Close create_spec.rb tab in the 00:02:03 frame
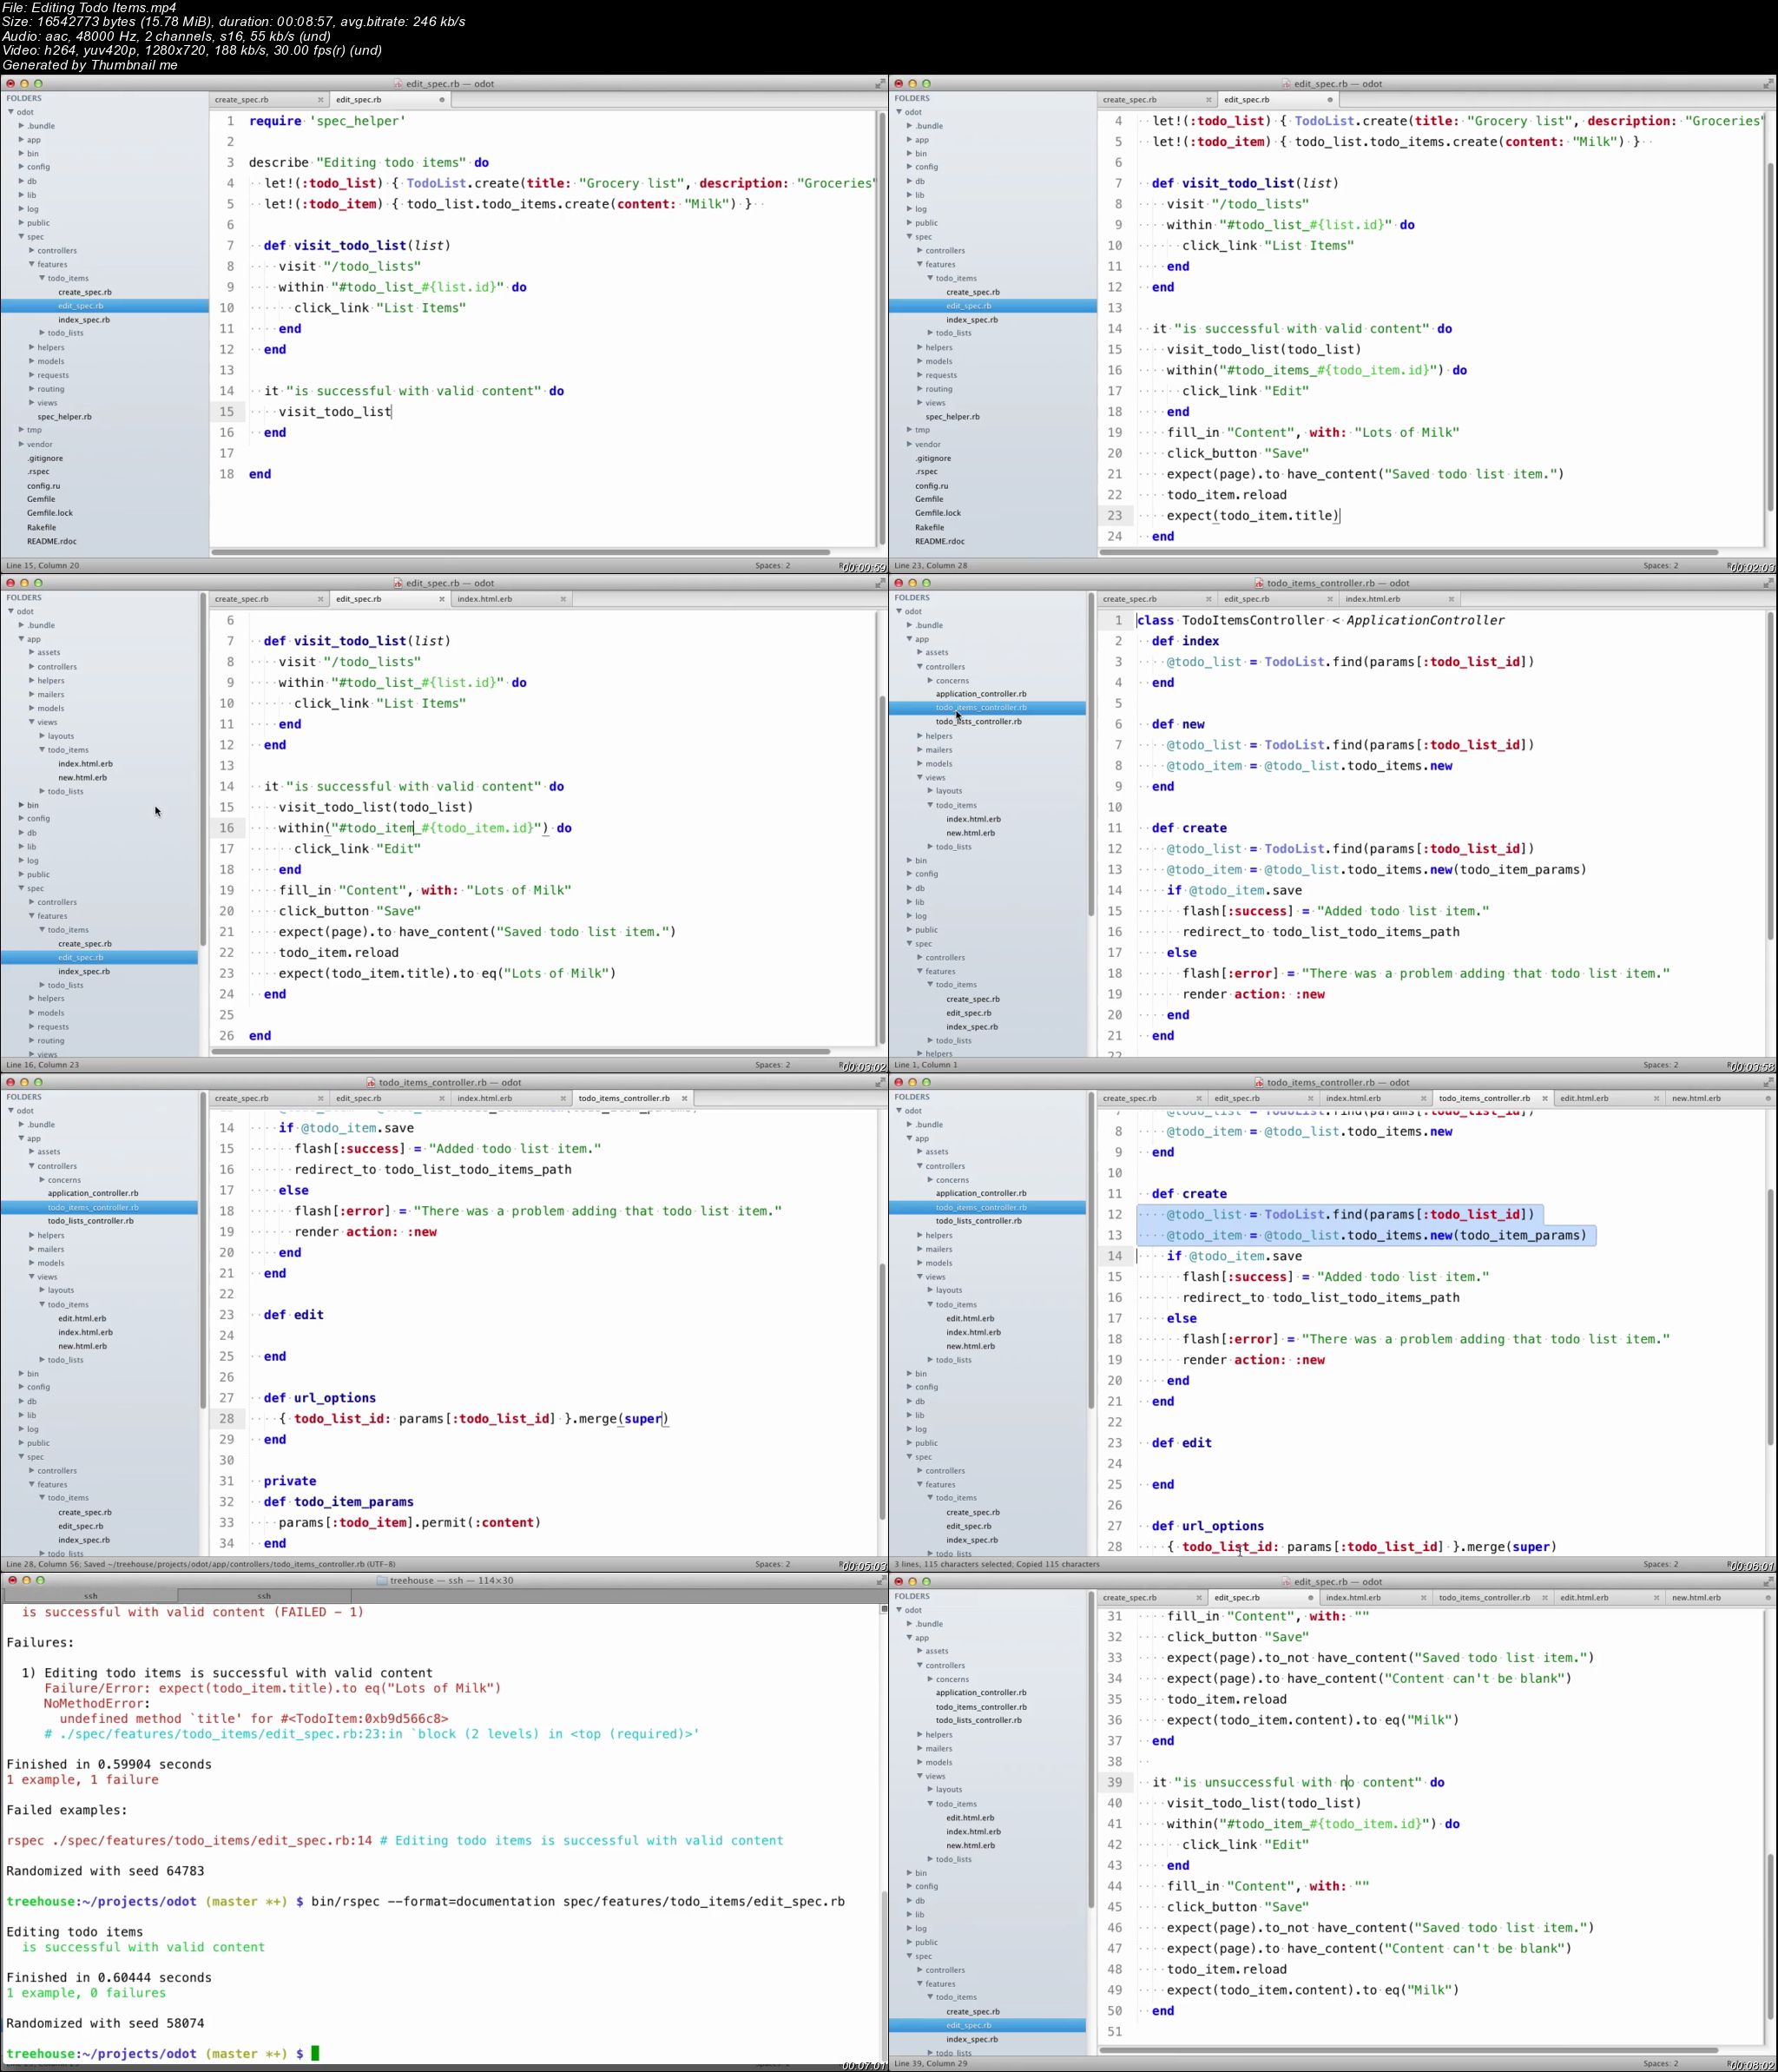 1208,100
